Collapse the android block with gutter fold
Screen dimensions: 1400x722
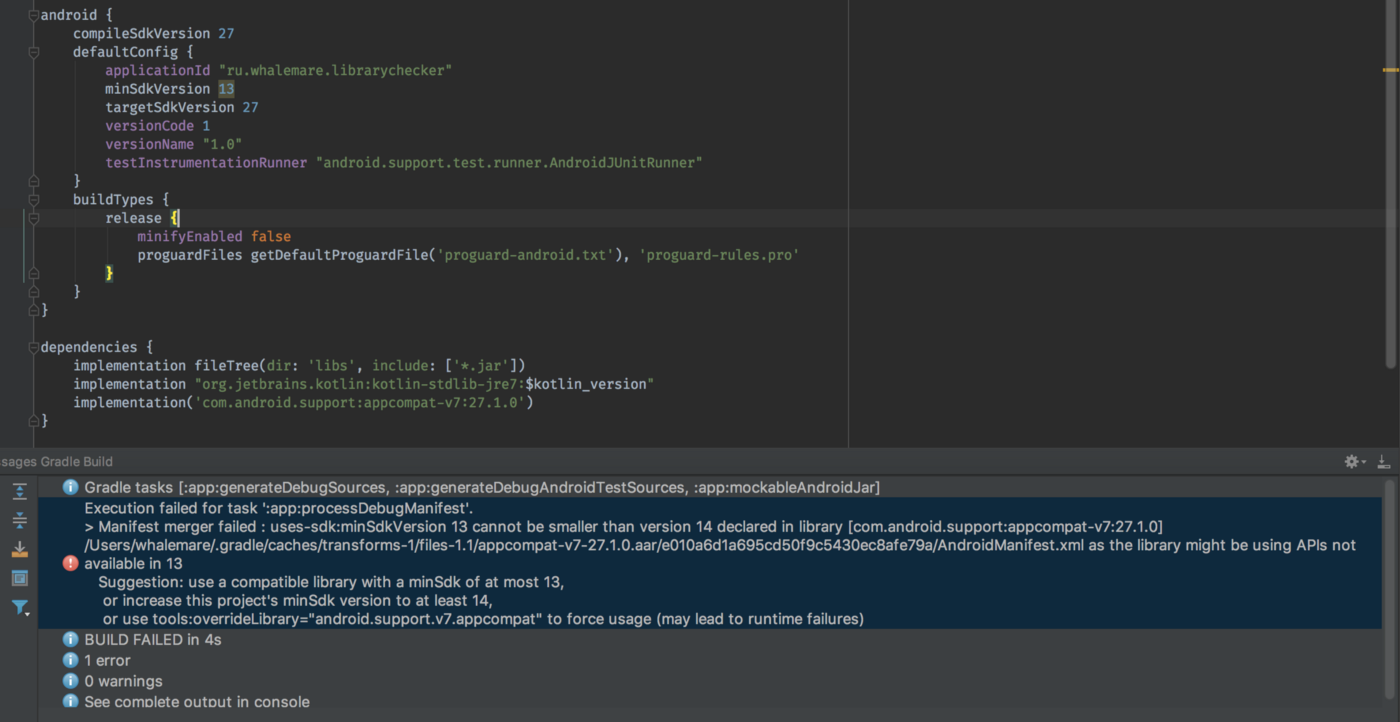coord(33,15)
